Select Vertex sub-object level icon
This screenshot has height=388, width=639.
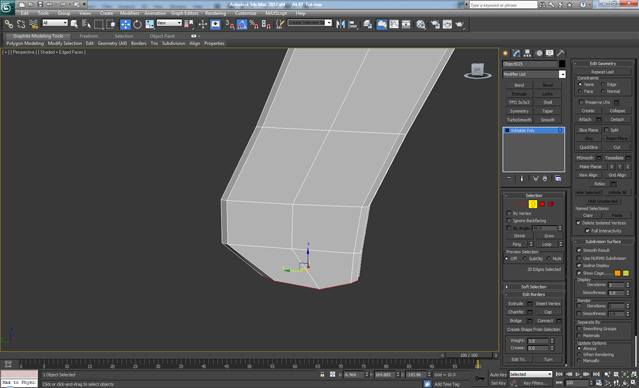514,204
